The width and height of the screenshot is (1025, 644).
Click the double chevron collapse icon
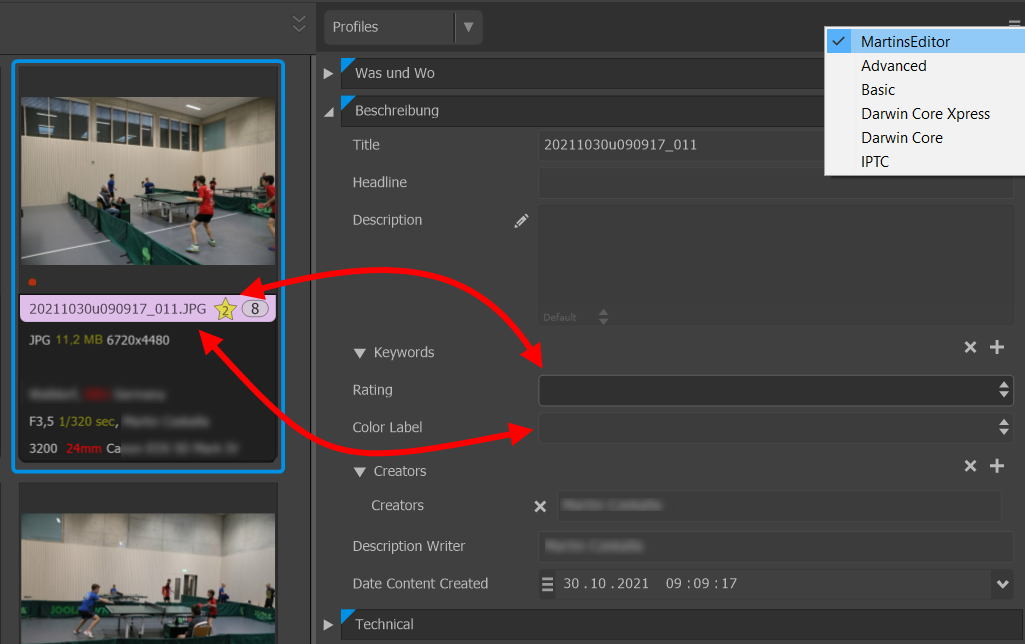click(x=299, y=24)
